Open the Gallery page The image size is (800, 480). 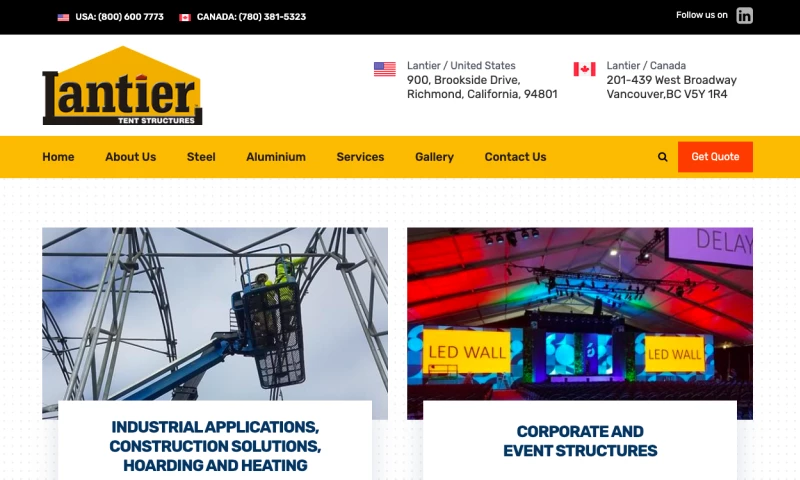pos(434,157)
